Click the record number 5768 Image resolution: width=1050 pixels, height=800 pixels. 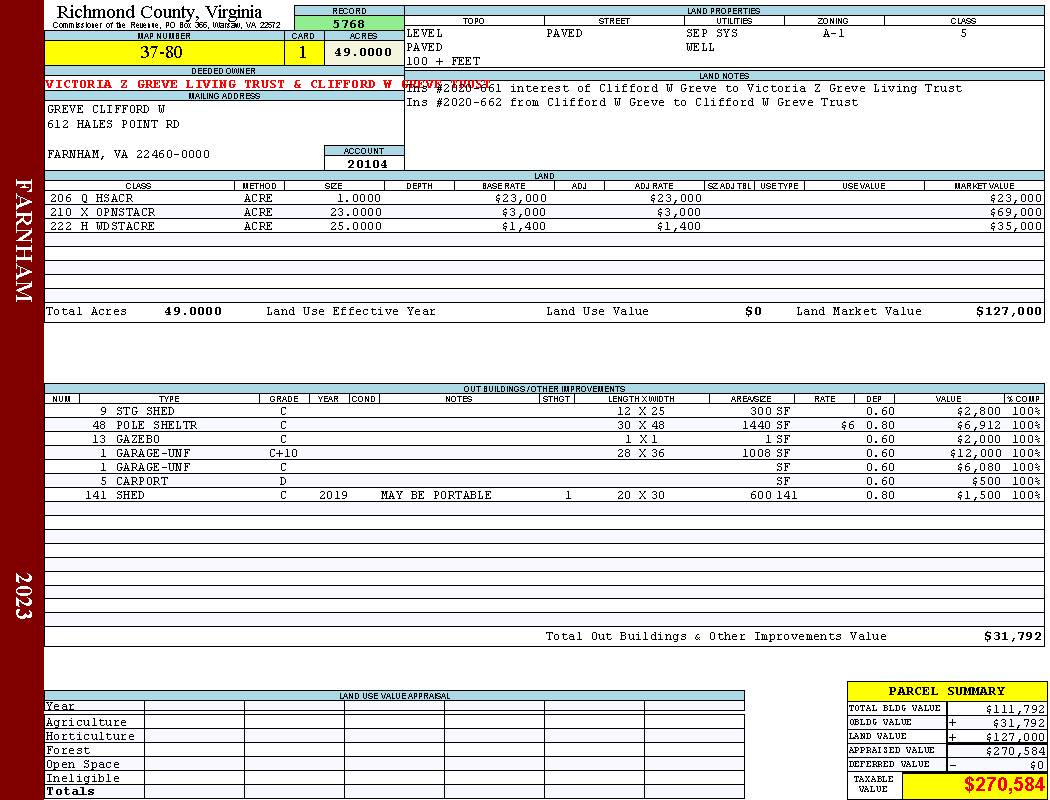[349, 23]
